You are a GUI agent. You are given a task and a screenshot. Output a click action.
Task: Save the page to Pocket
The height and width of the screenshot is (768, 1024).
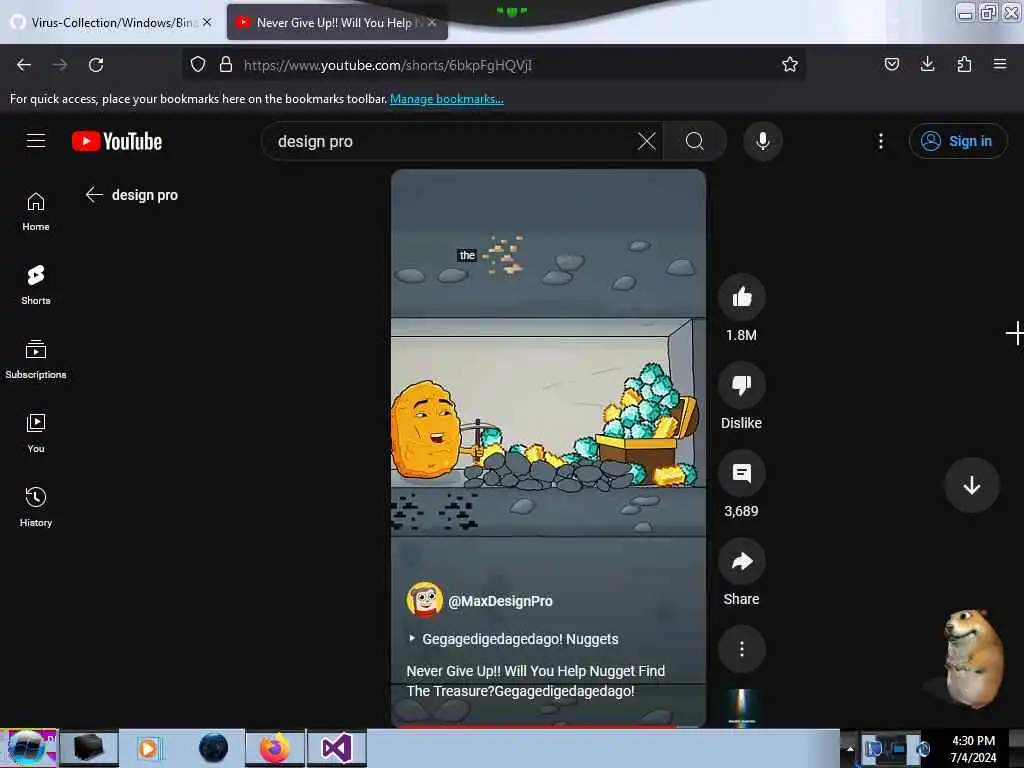[x=891, y=64]
